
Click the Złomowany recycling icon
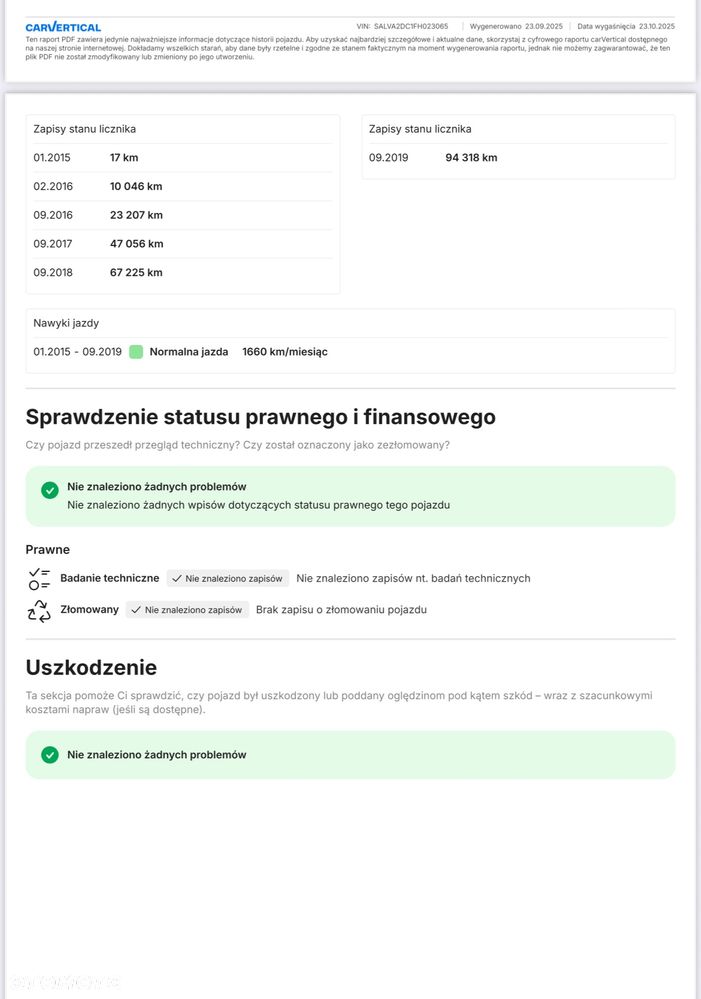pyautogui.click(x=39, y=610)
